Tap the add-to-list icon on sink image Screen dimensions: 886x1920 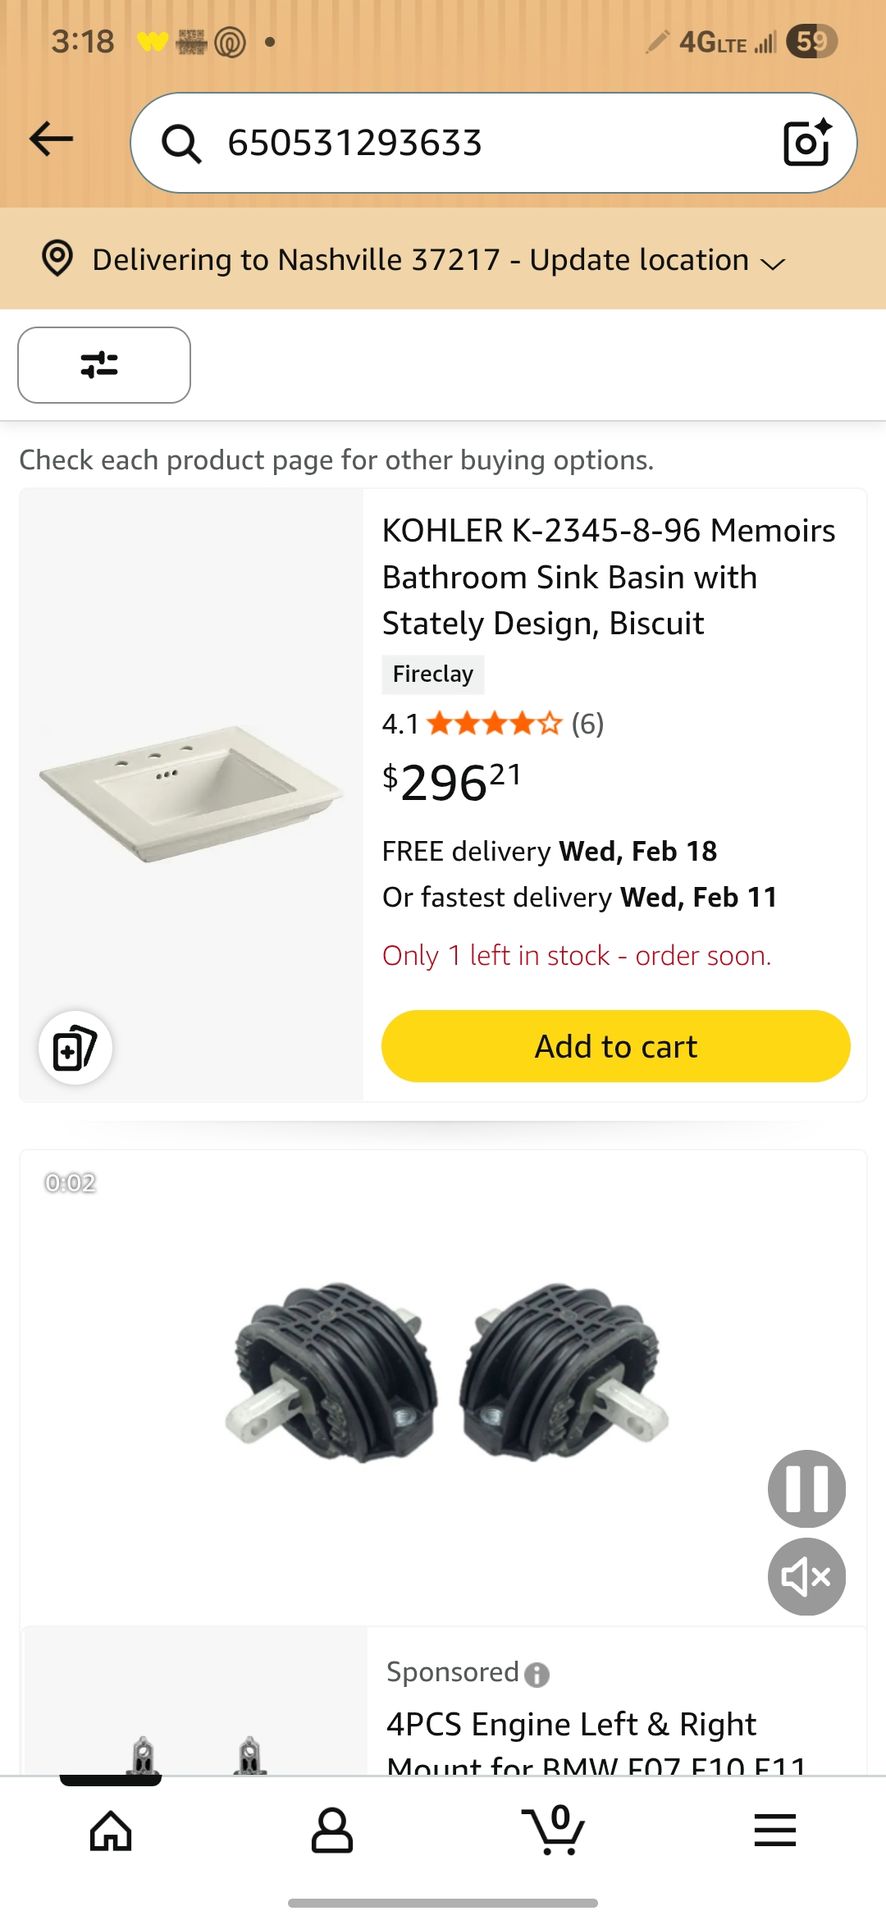pyautogui.click(x=75, y=1048)
